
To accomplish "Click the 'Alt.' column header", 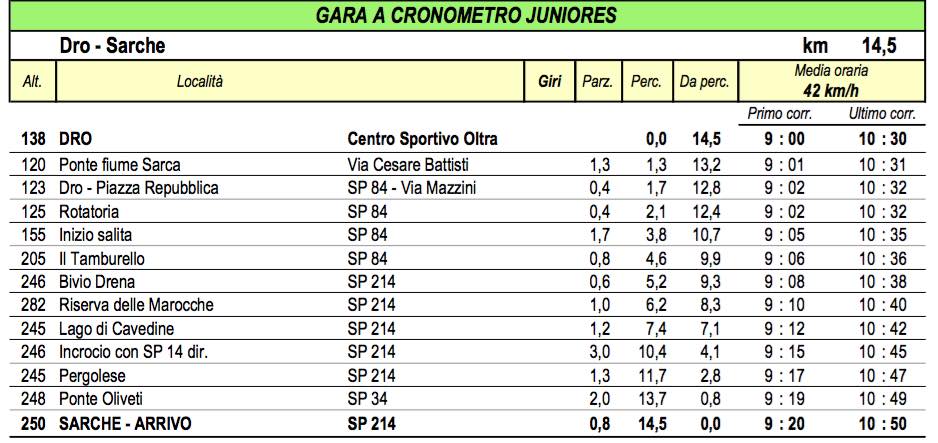I will coord(32,81).
